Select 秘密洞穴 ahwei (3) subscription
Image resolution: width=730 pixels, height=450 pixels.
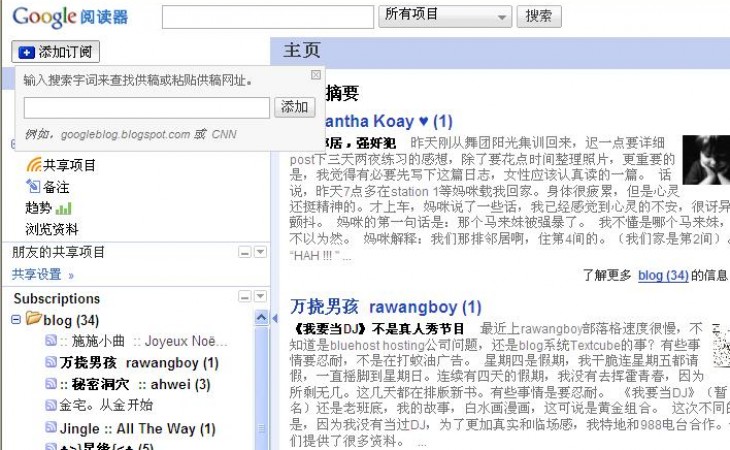(x=135, y=384)
